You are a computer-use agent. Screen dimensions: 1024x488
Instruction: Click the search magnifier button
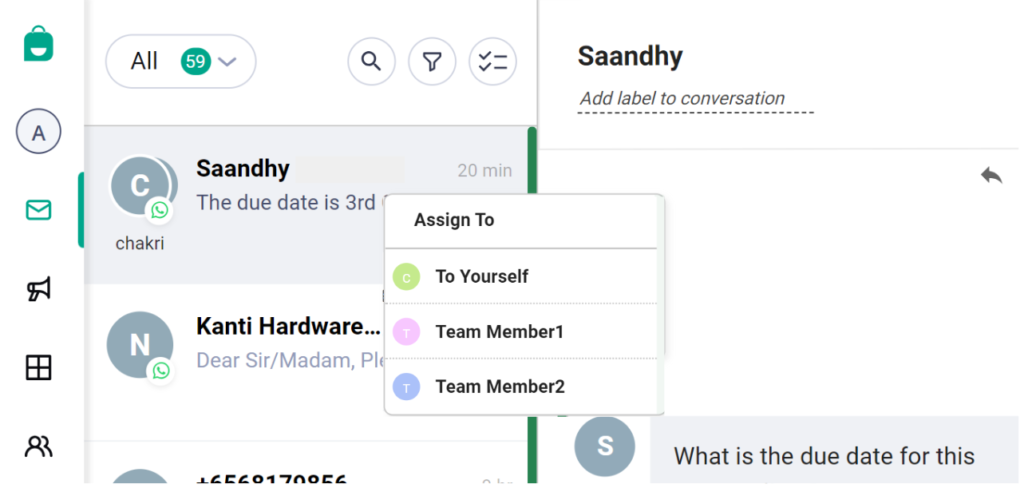click(x=371, y=62)
